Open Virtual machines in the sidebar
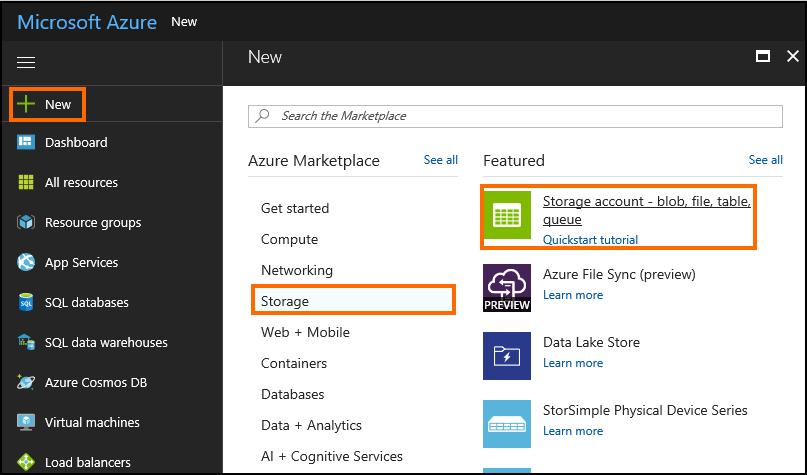Screen dimensions: 807x475 point(92,423)
